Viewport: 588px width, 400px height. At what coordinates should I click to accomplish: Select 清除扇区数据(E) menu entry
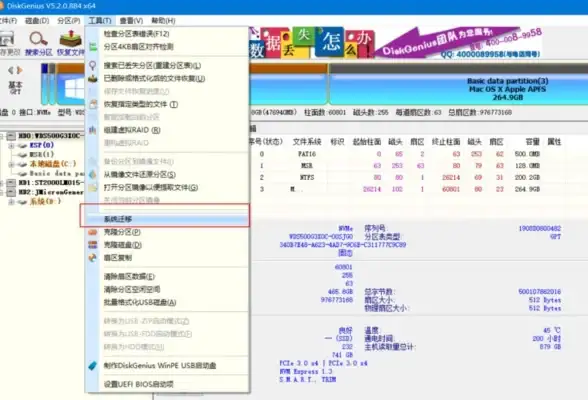pos(167,277)
